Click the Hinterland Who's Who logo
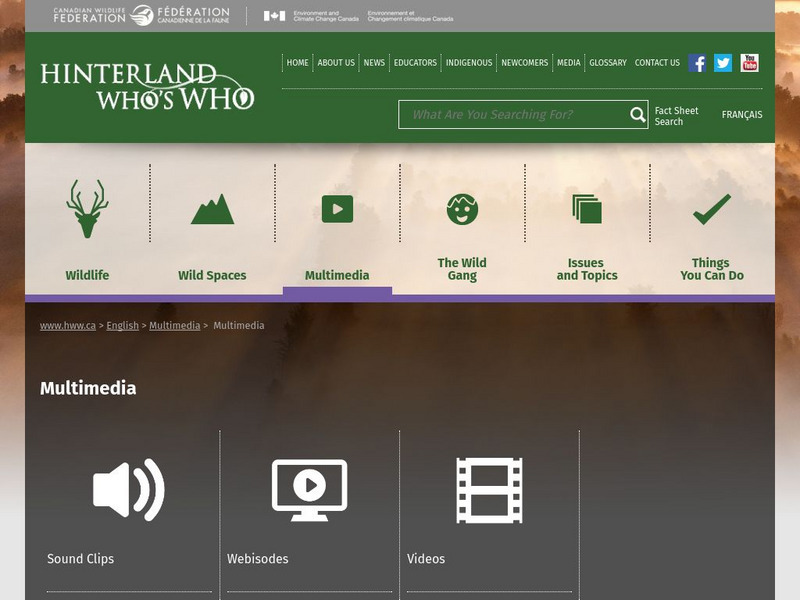 (147, 87)
